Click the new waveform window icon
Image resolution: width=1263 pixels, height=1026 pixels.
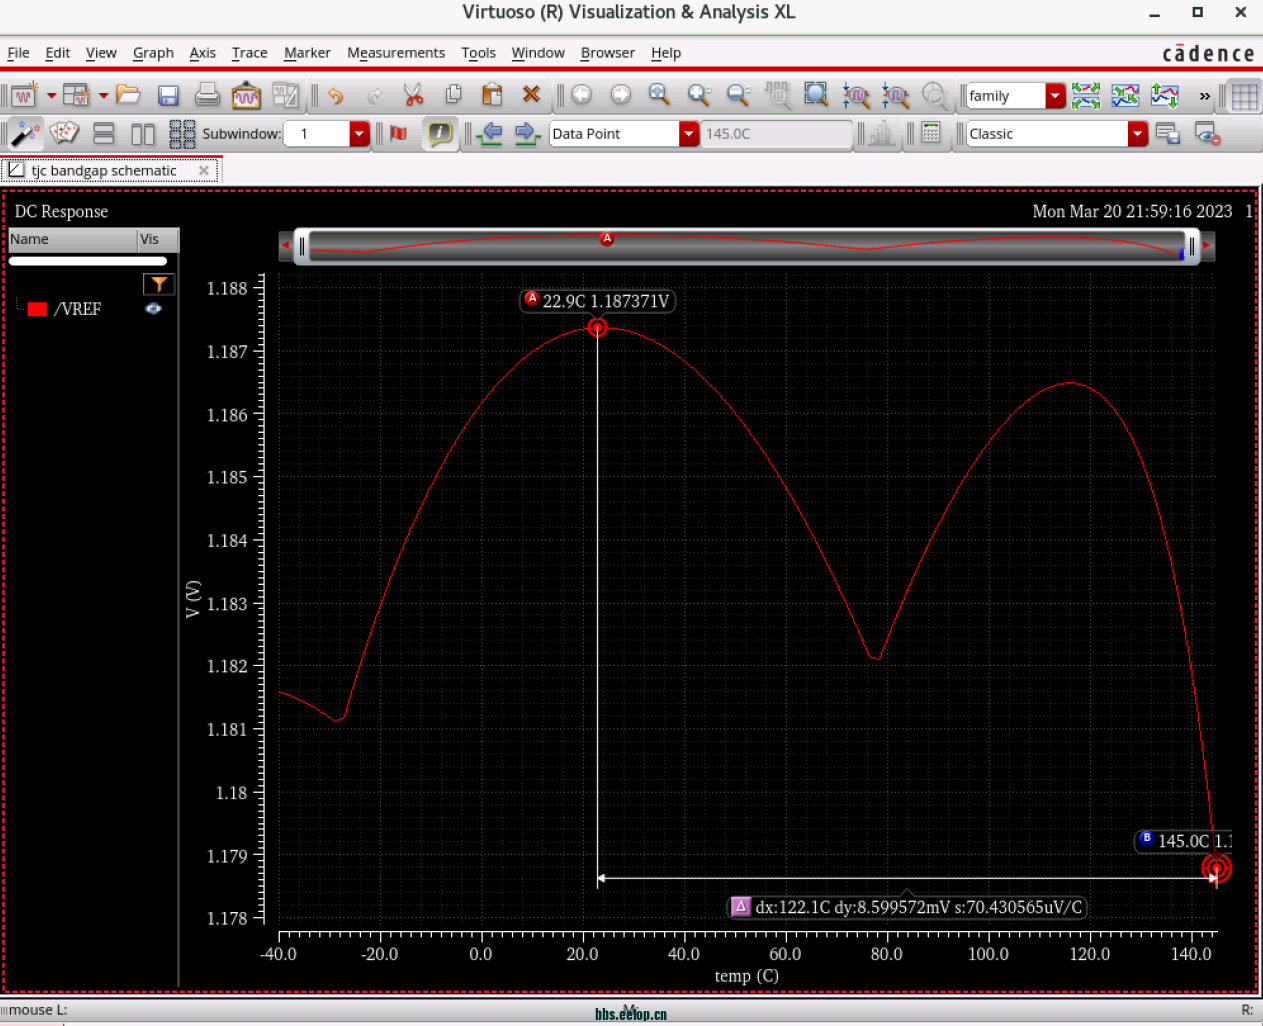tap(24, 95)
